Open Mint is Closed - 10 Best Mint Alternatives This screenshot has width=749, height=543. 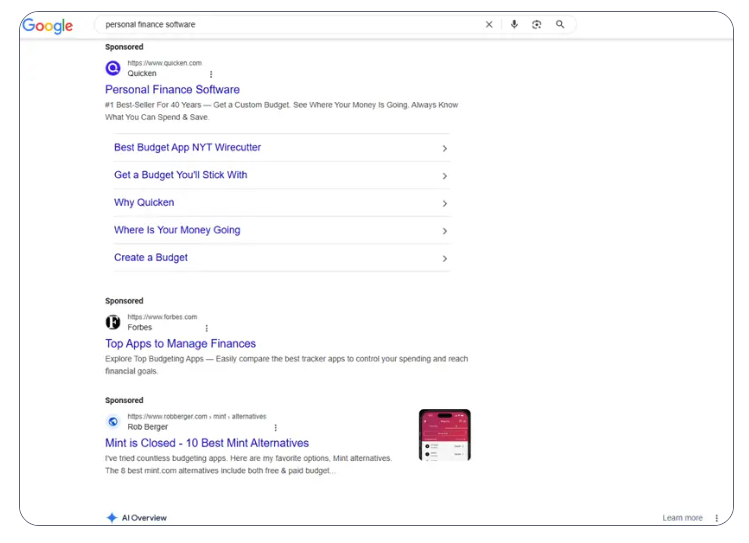click(x=207, y=443)
